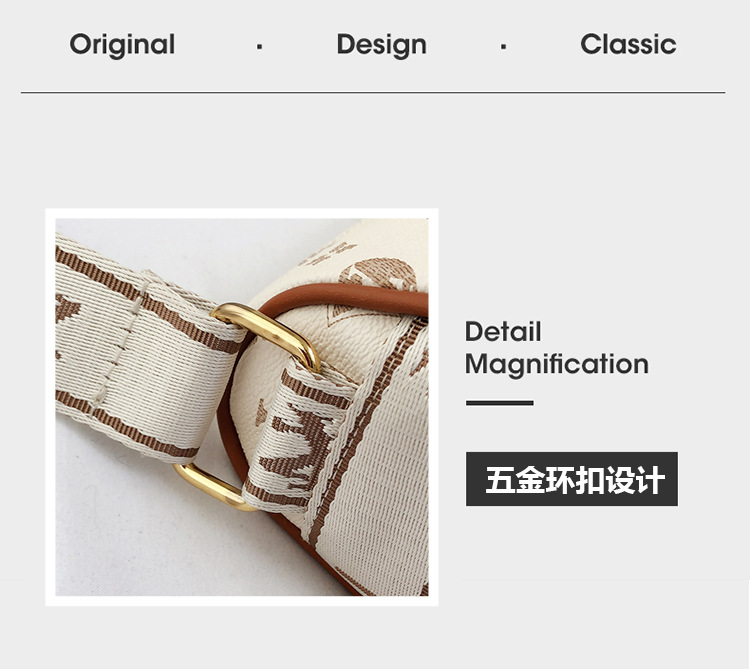
Task: Click the short black underline below Magnification
Action: pos(499,403)
